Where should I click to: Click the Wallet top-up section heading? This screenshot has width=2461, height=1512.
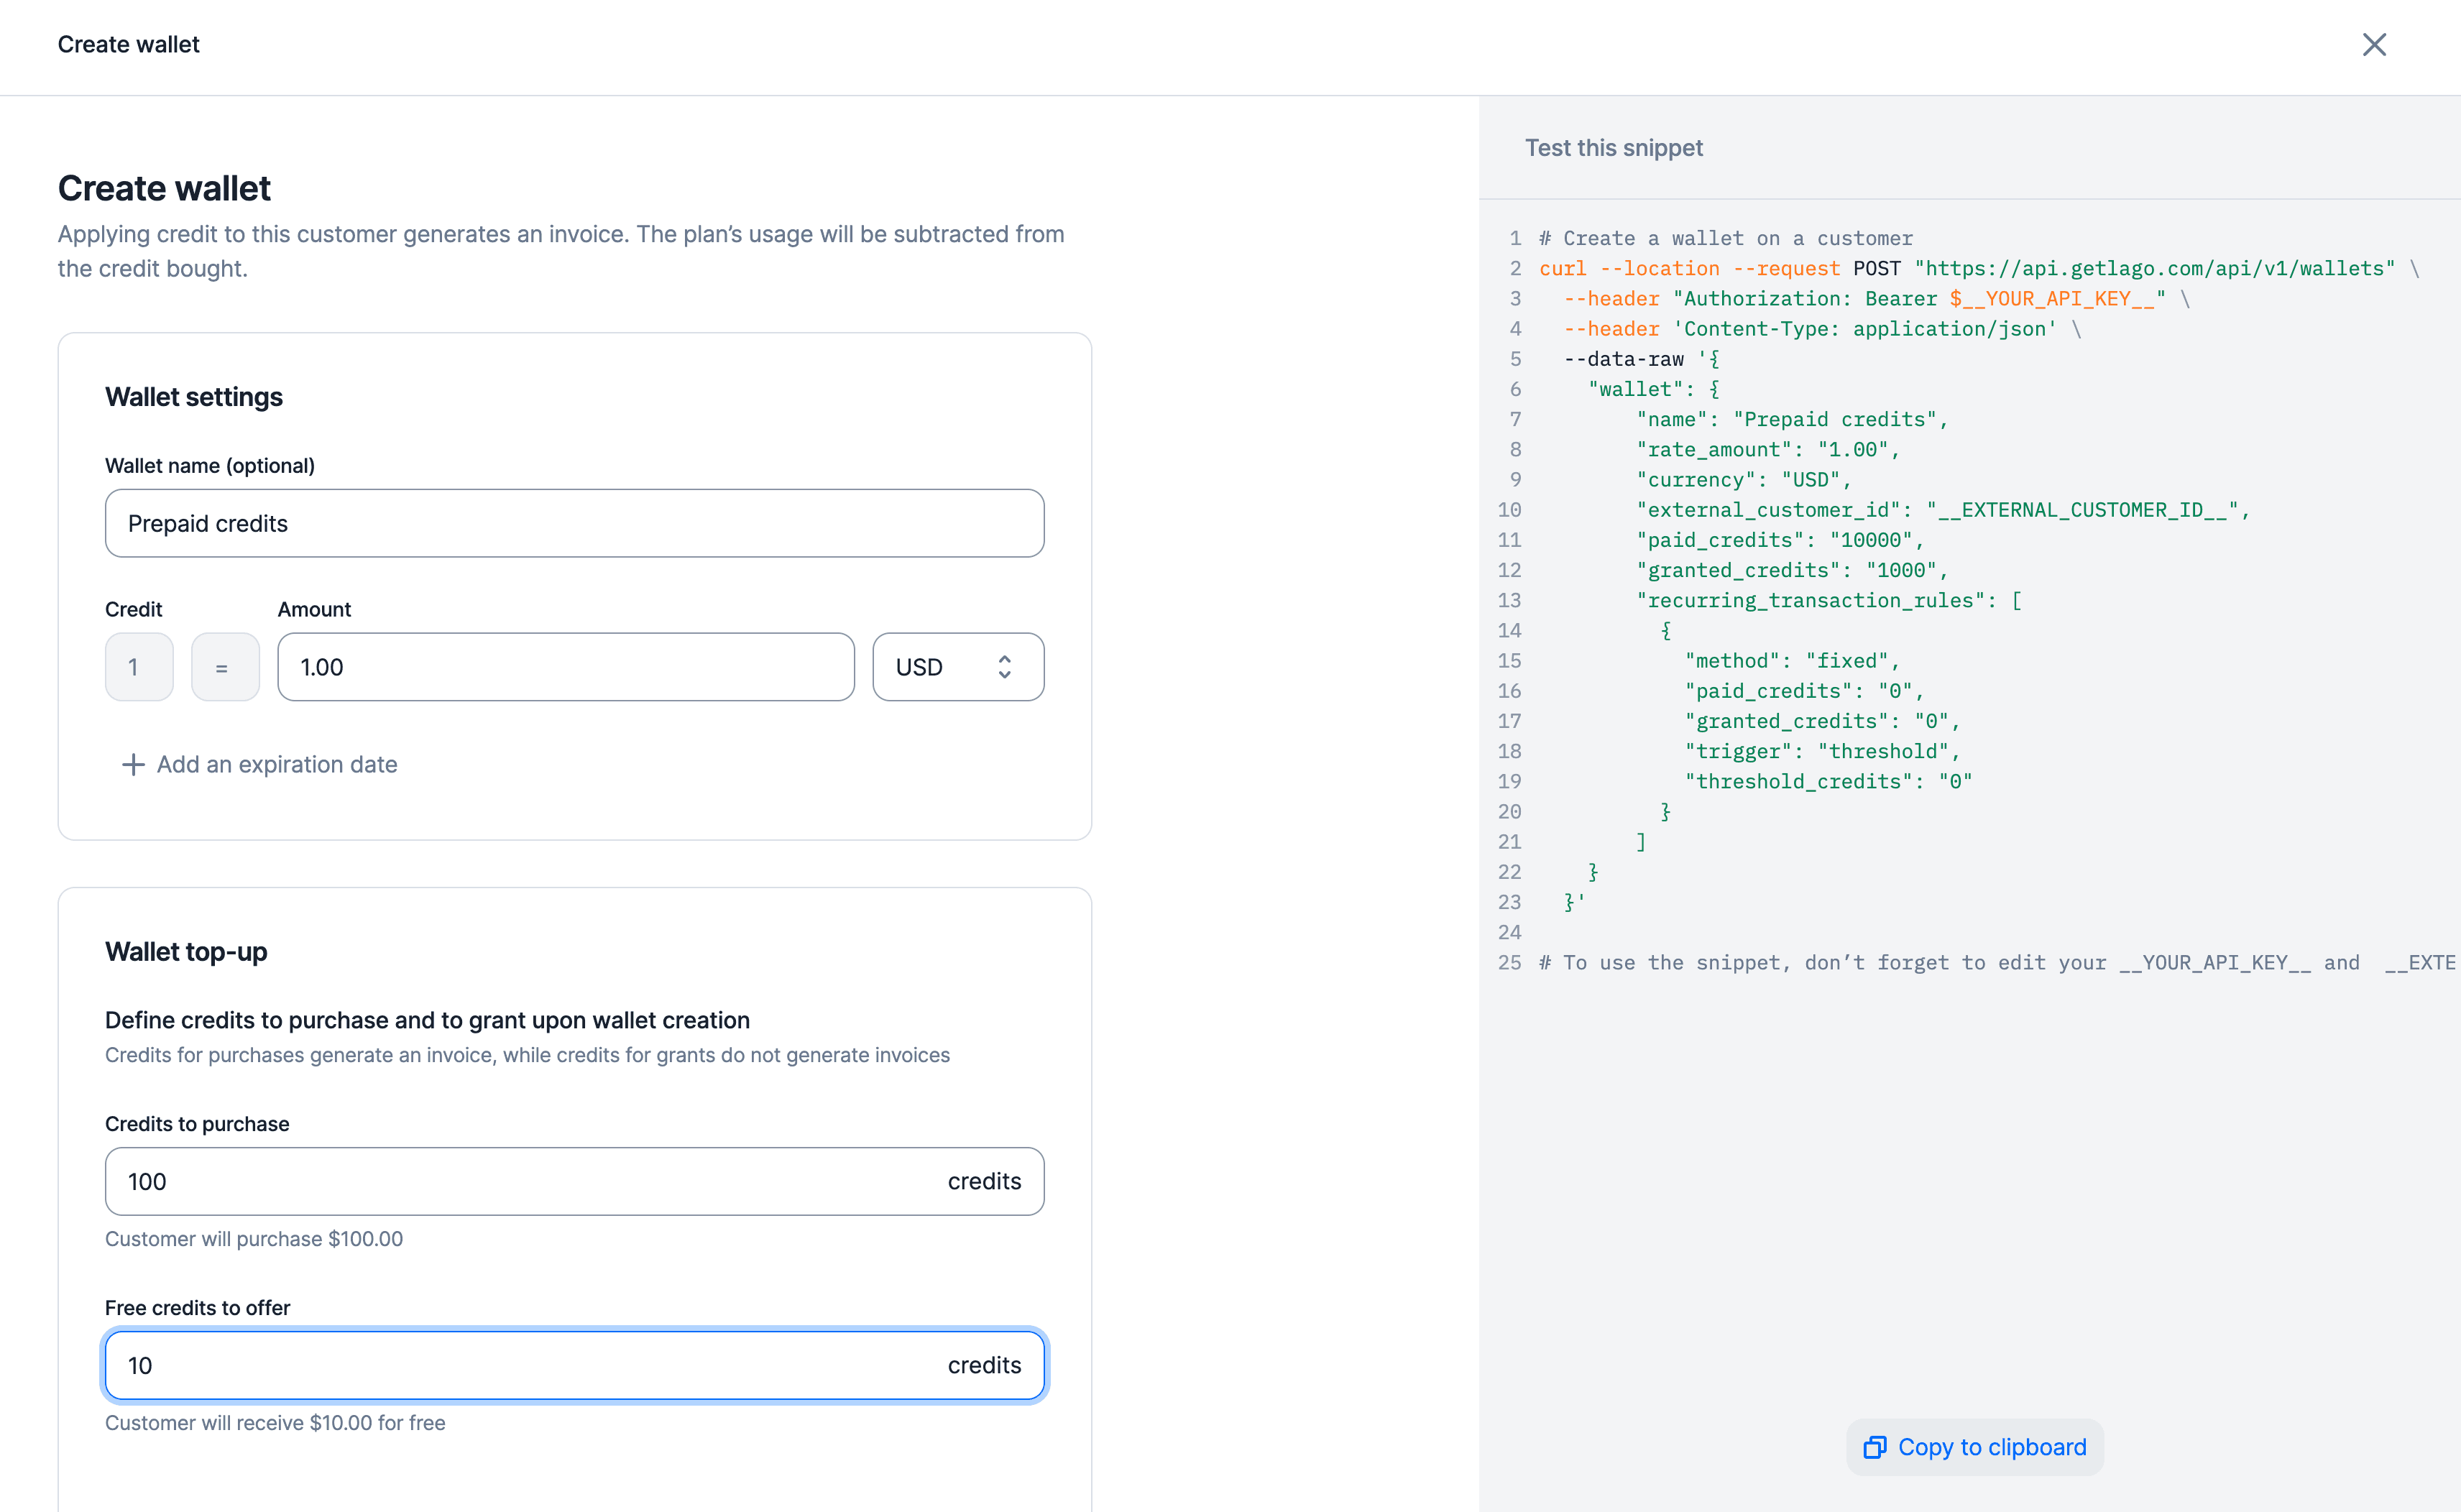tap(186, 951)
